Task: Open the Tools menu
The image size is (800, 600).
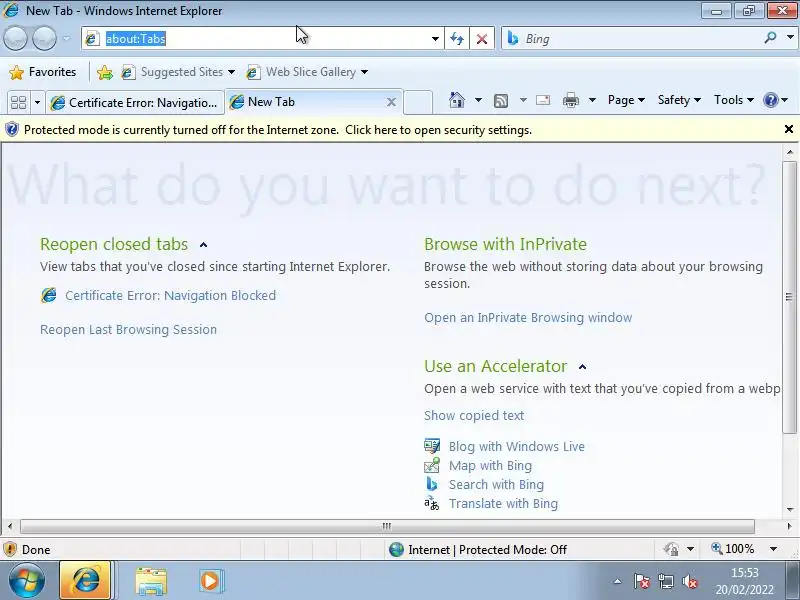Action: pos(734,100)
